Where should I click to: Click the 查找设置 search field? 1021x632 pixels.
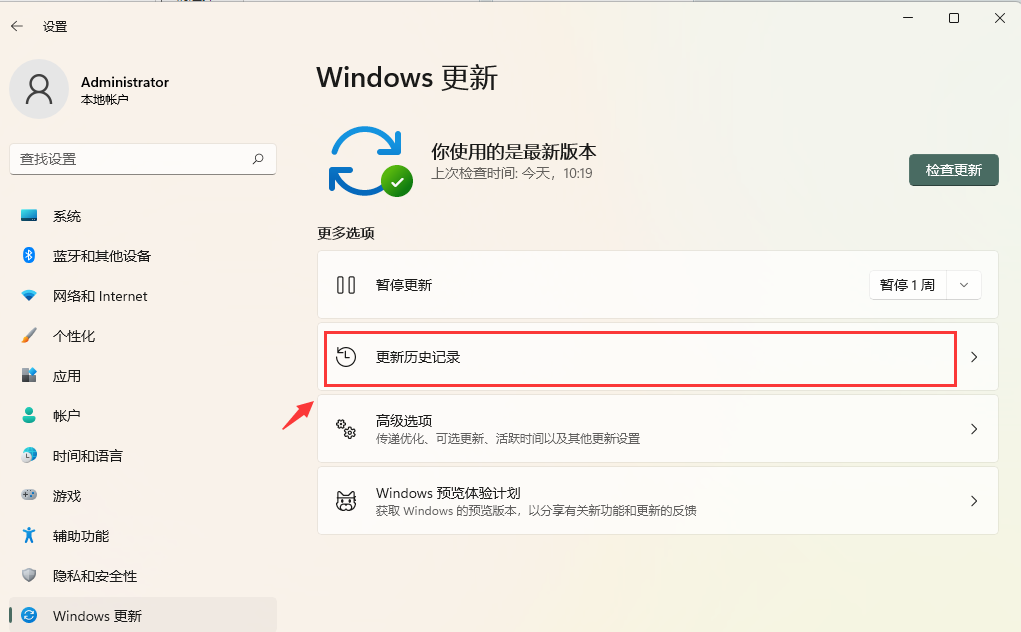142,159
